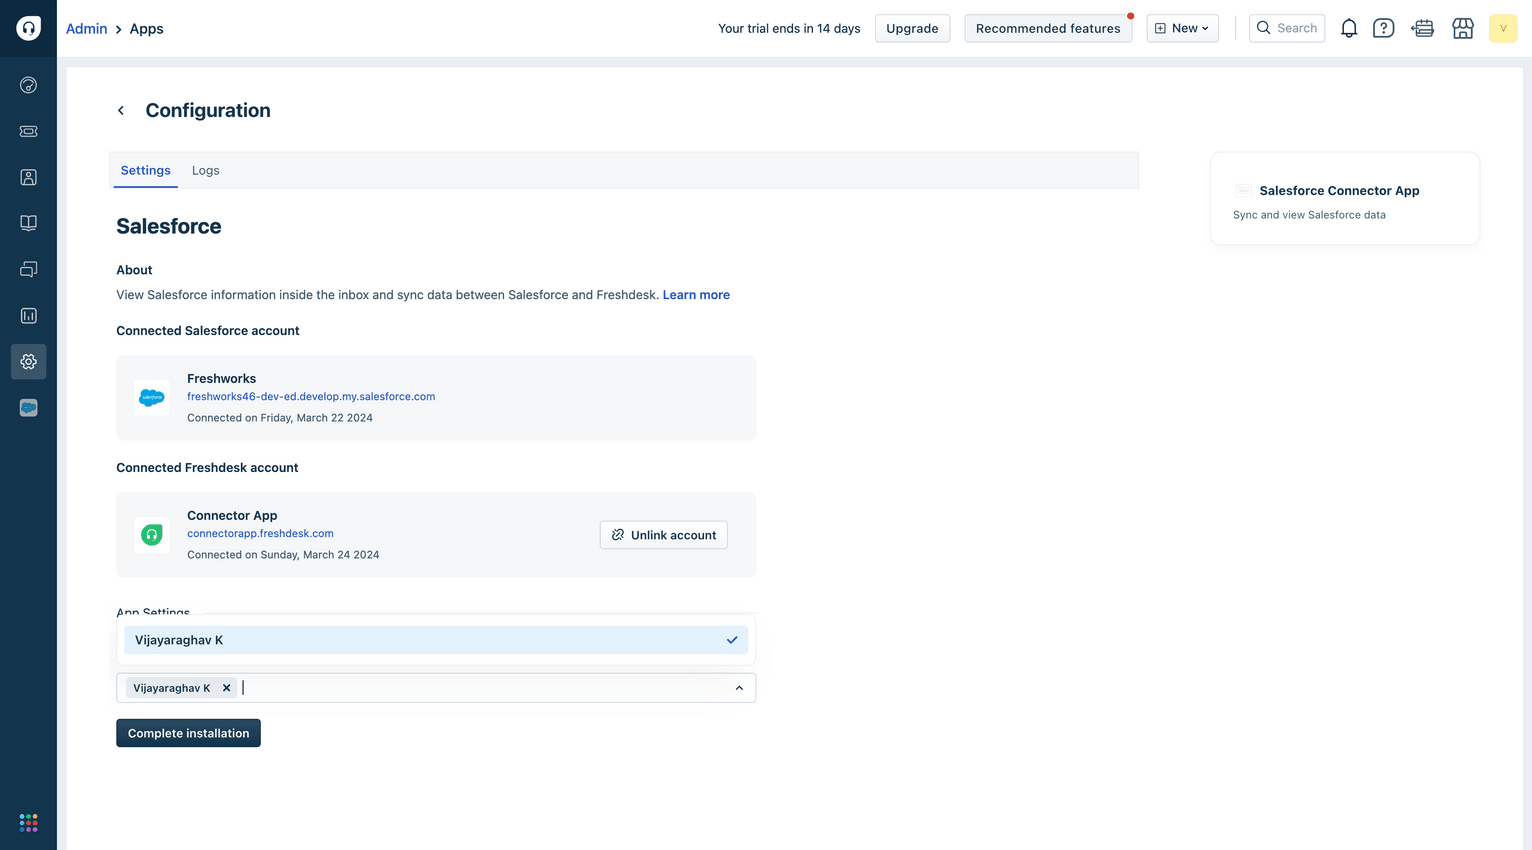Screen dimensions: 1532x850
Task: Open the Admin gear sidebar icon
Action: pos(28,361)
